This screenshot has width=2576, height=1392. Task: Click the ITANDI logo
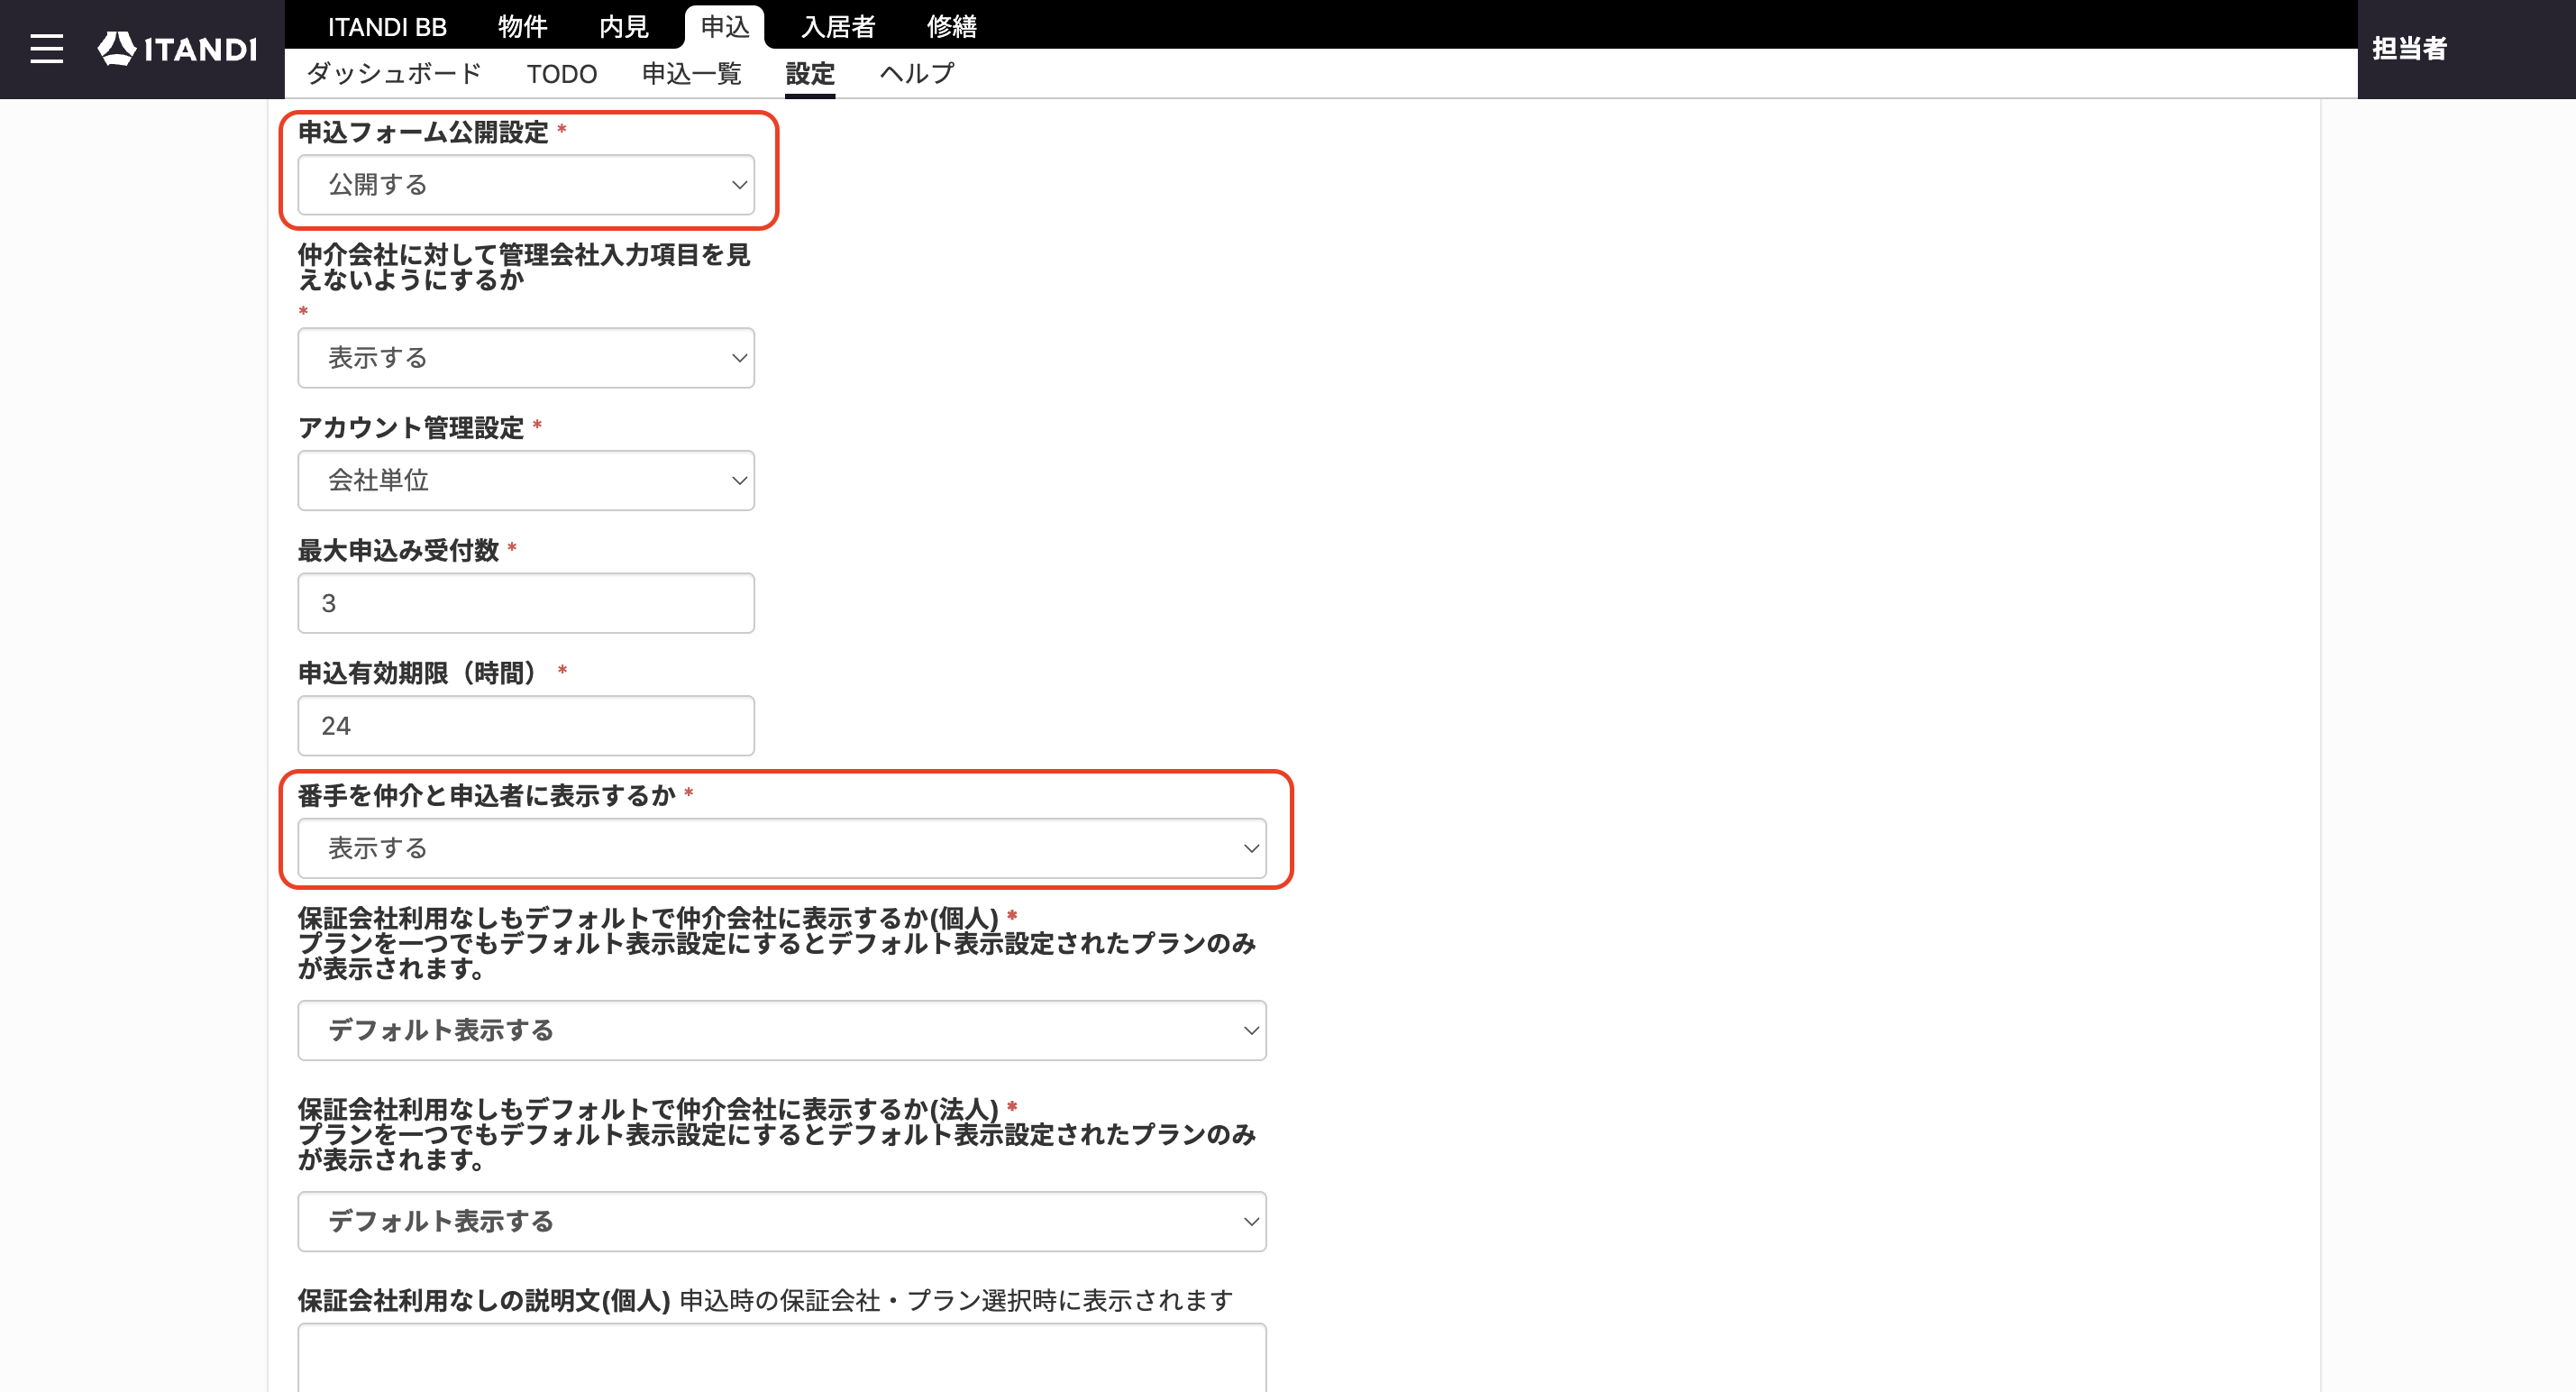coord(177,48)
